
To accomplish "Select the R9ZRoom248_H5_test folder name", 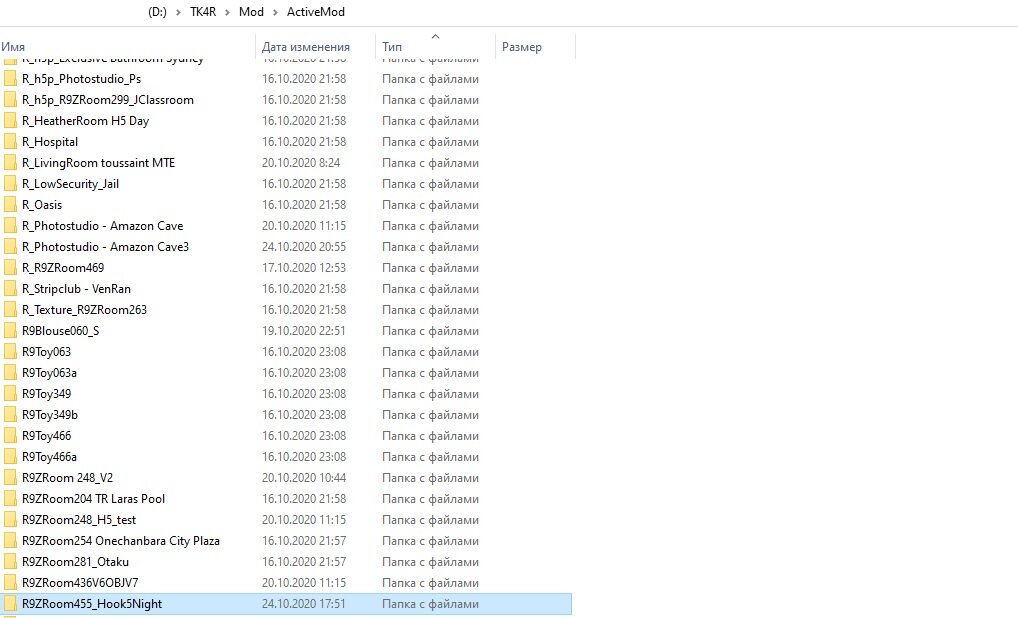I will click(79, 520).
